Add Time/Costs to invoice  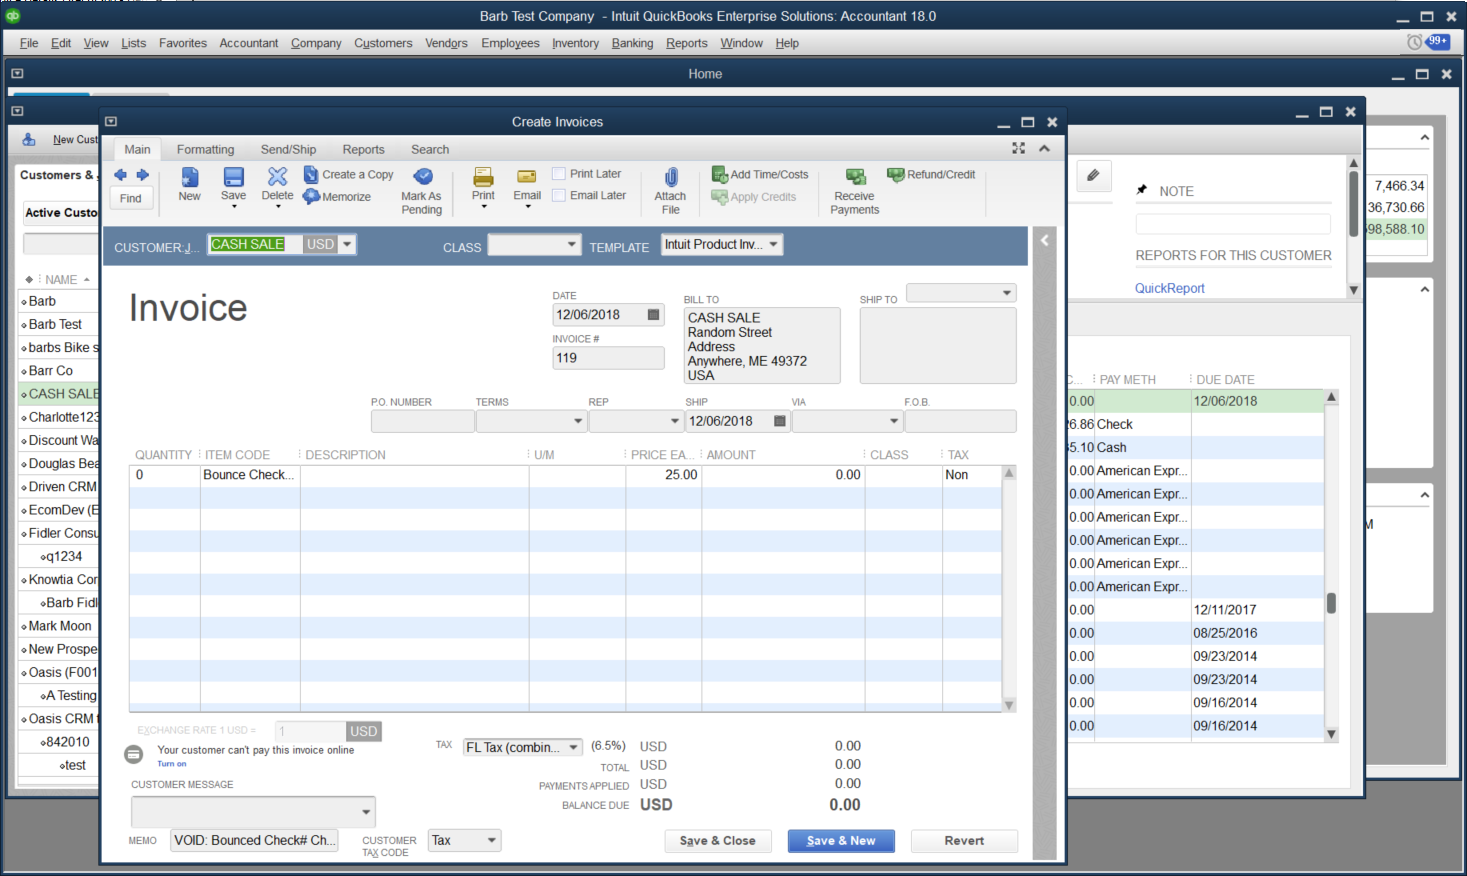(x=760, y=174)
